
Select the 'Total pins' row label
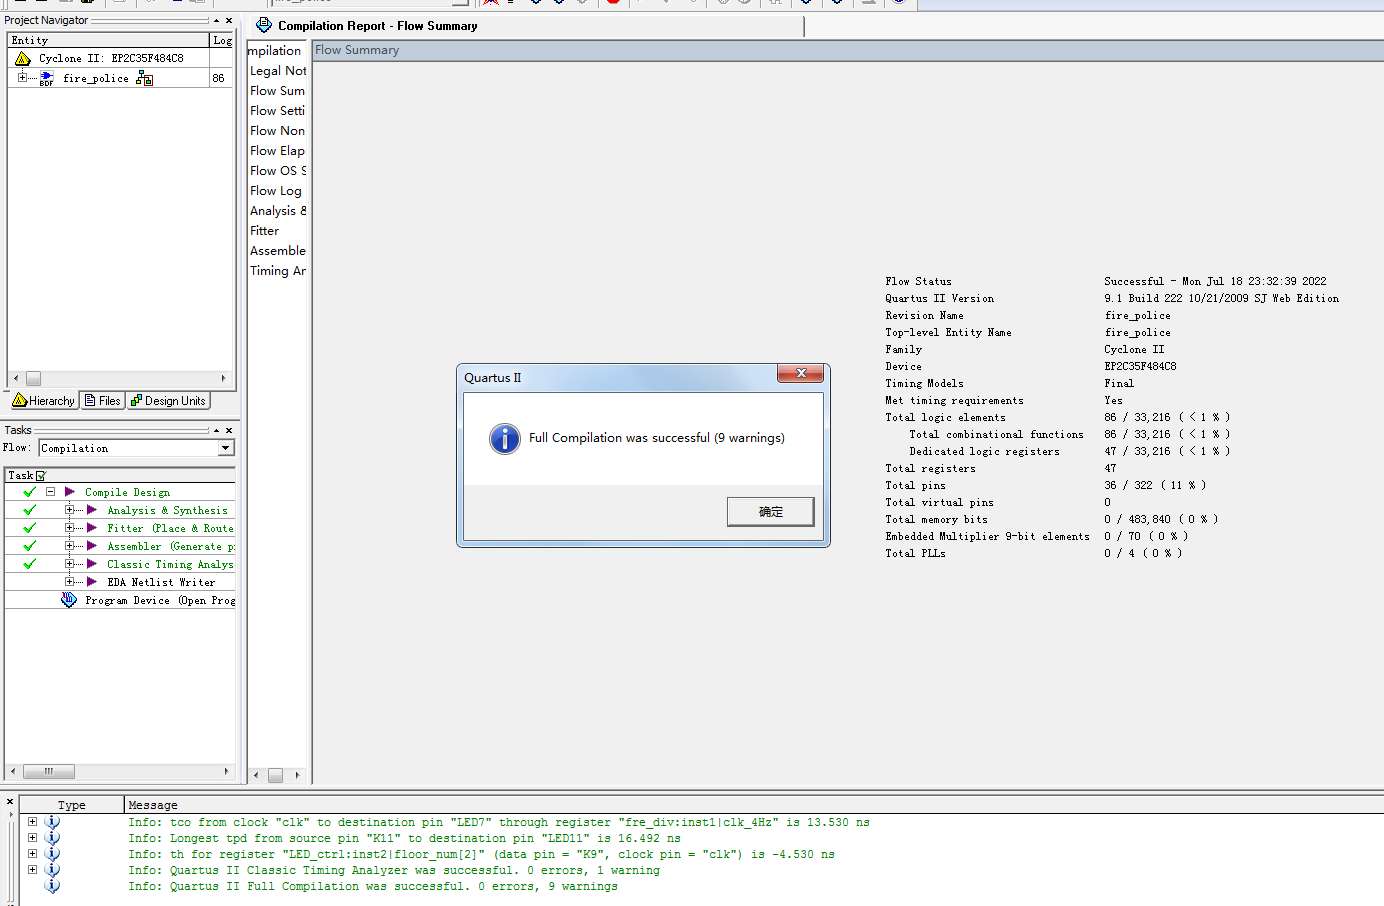915,486
